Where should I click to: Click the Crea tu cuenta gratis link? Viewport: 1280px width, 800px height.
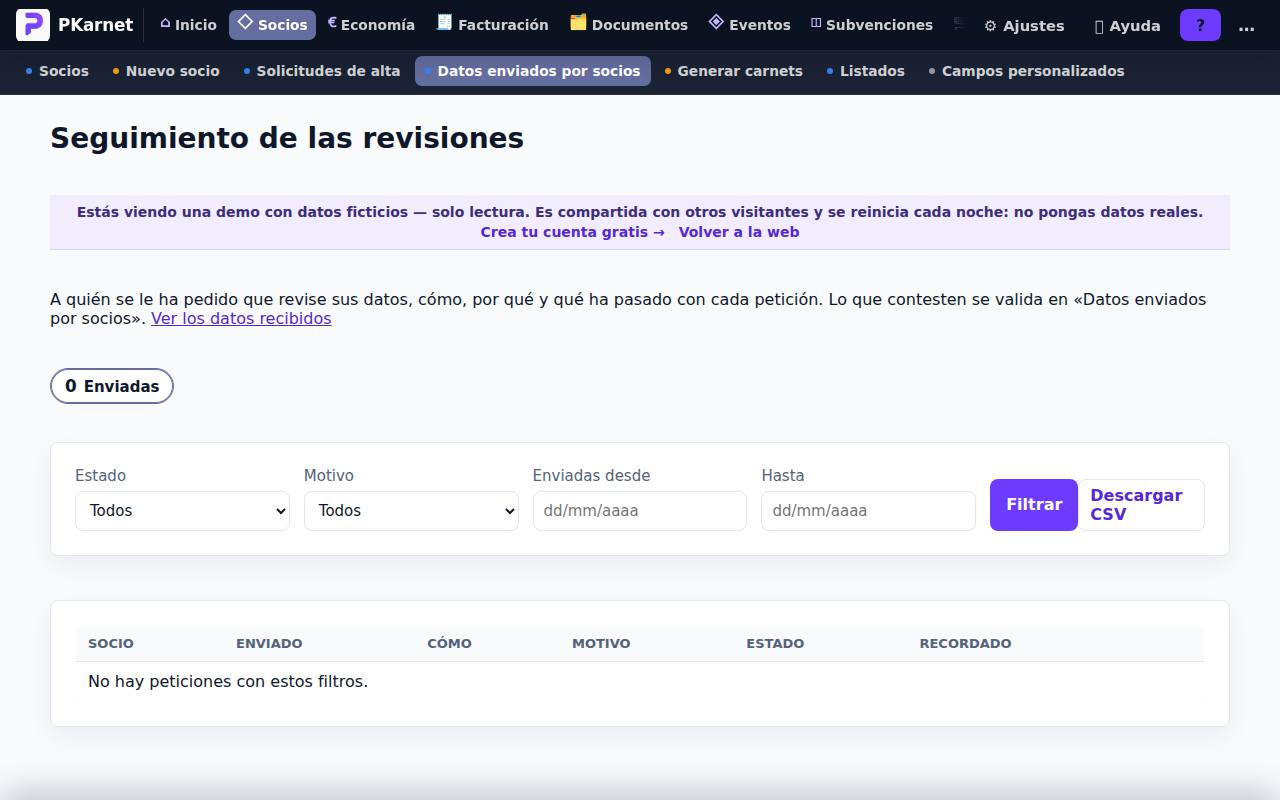pos(573,232)
